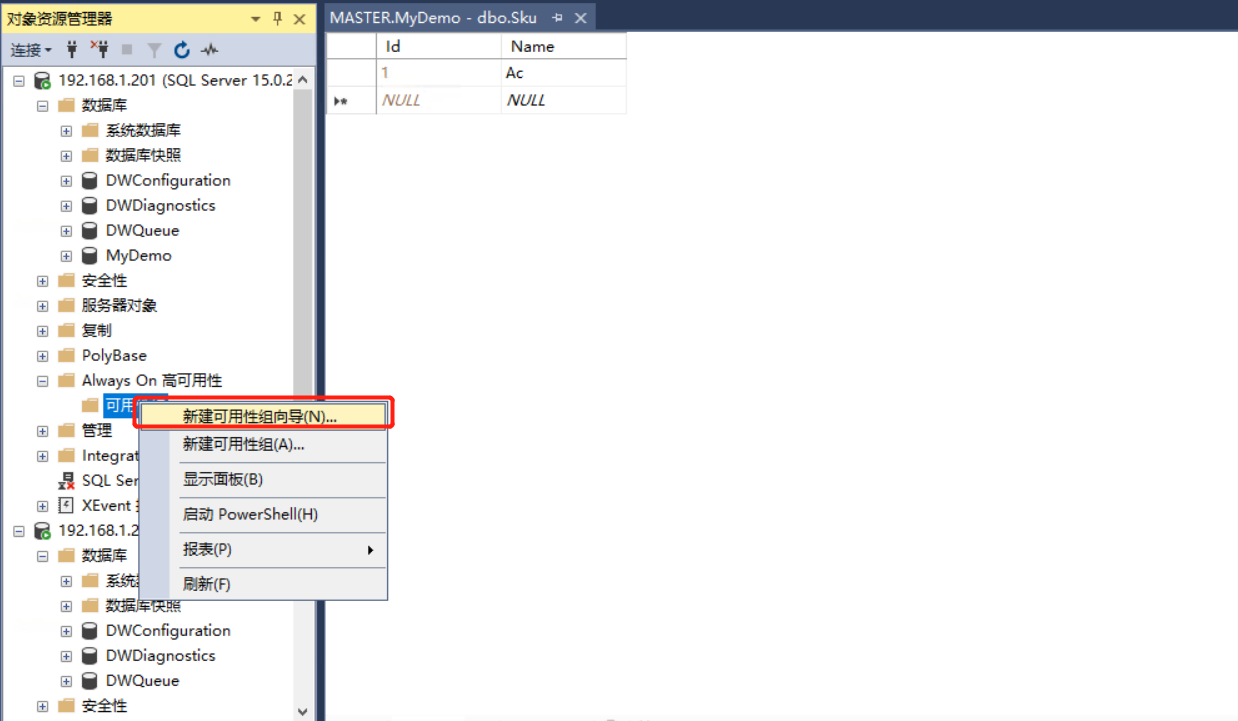This screenshot has height=721, width=1238.
Task: Expand the MyDemo database node
Action: pos(66,255)
